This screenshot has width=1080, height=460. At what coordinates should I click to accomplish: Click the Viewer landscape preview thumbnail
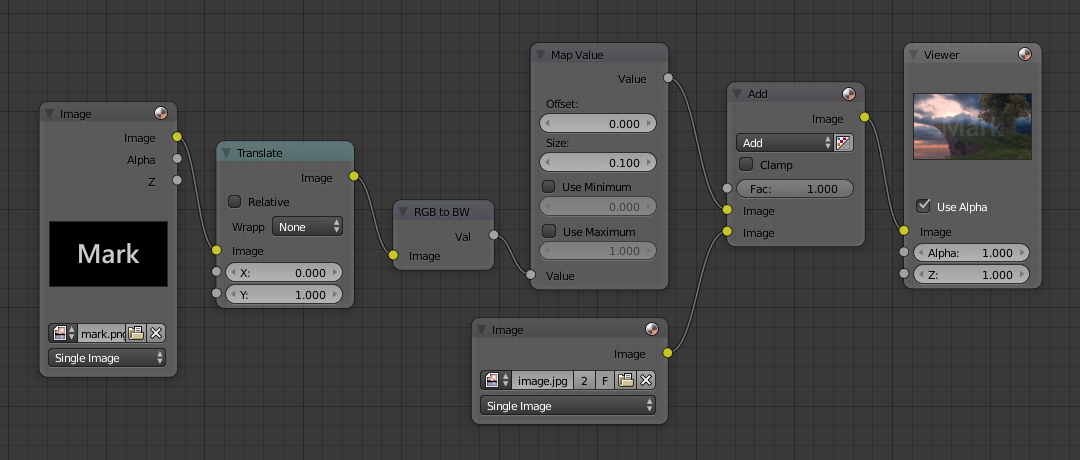pos(972,127)
